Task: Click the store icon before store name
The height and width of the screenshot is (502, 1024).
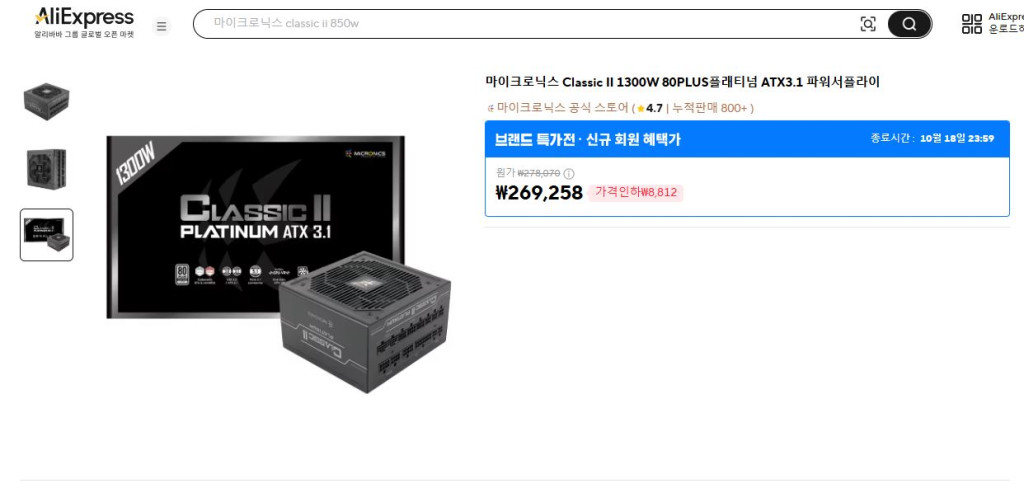Action: click(x=491, y=108)
